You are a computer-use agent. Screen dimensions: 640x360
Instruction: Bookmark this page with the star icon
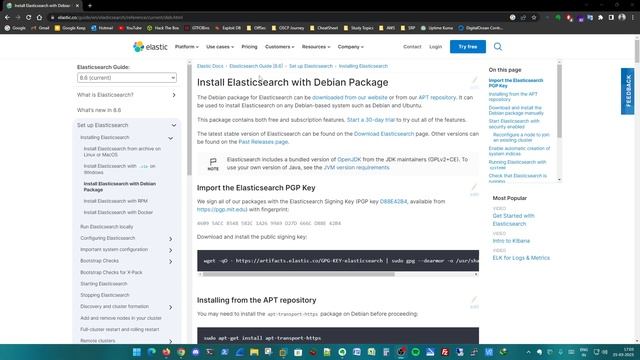point(534,18)
